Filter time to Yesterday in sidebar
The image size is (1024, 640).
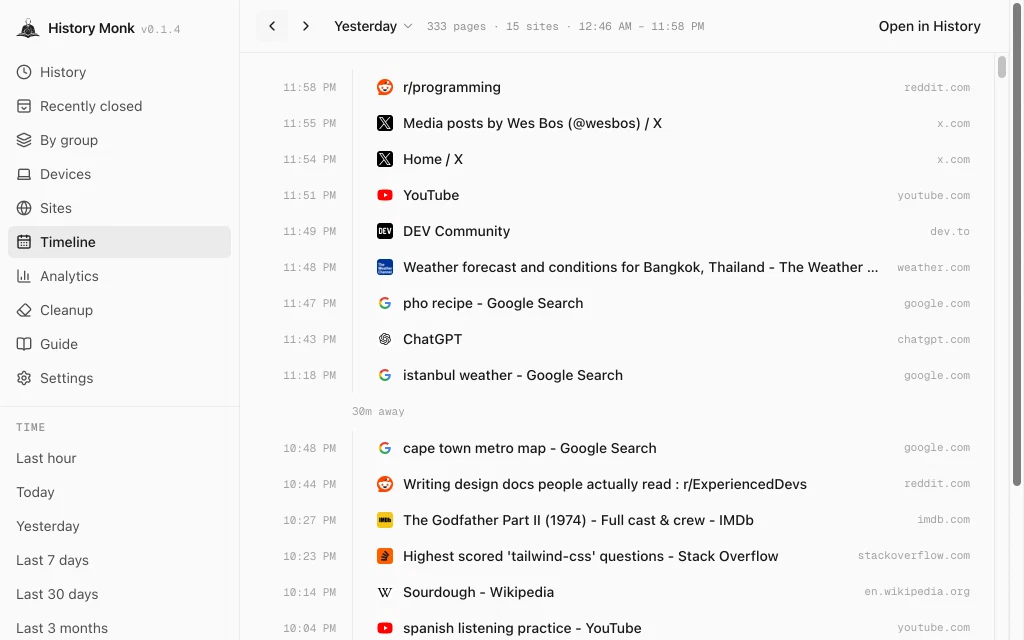48,526
